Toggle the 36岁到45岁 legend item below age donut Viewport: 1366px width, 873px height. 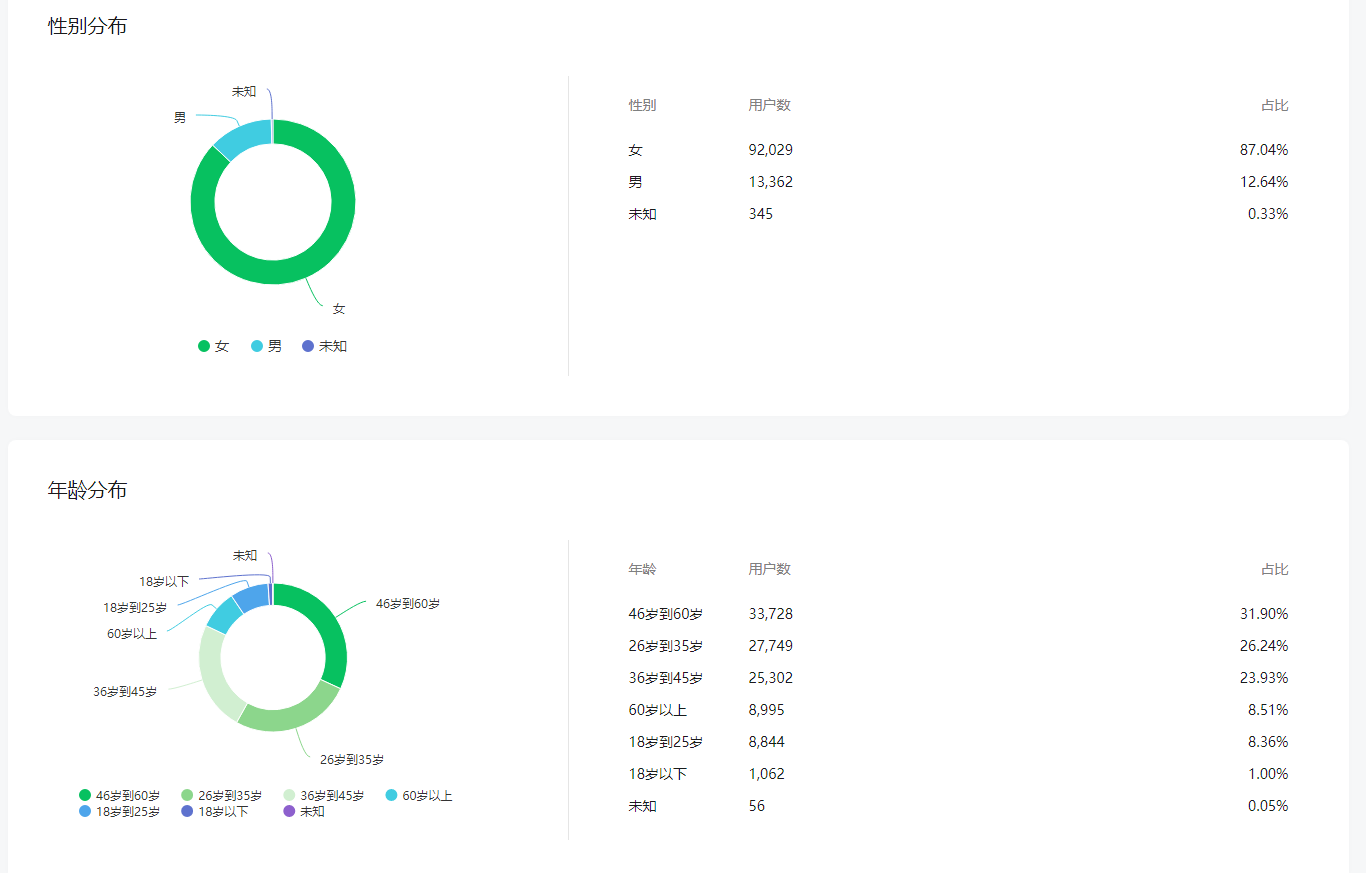pos(324,796)
